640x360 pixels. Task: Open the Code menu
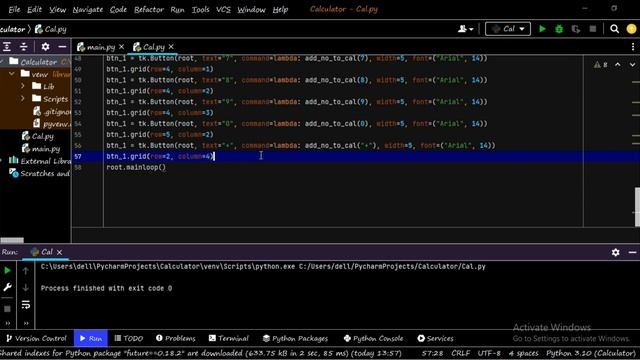click(118, 9)
